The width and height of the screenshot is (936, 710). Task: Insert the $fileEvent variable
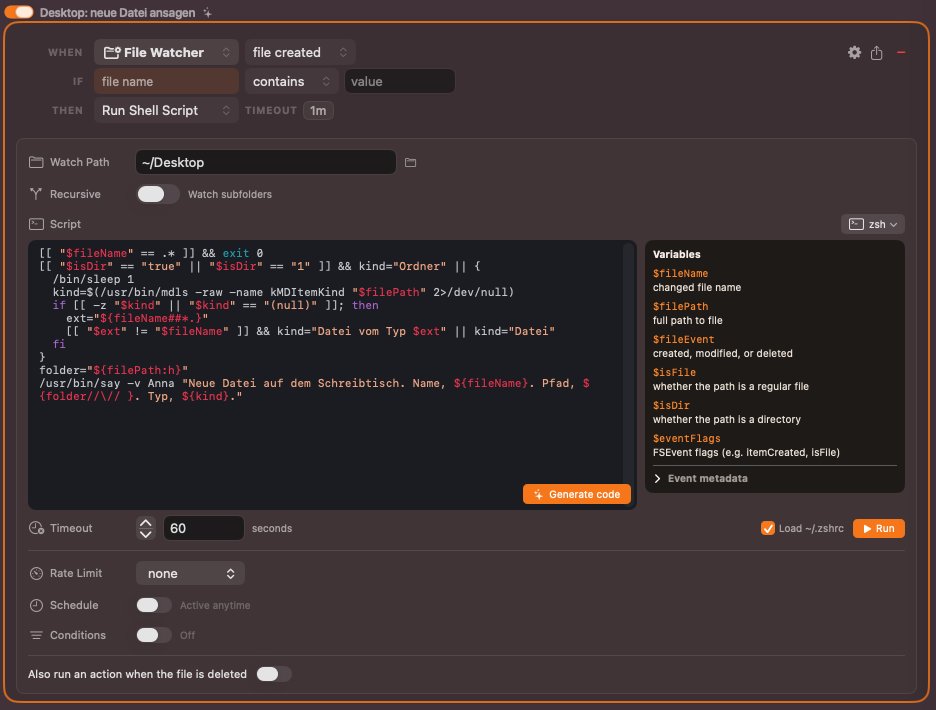(683, 339)
